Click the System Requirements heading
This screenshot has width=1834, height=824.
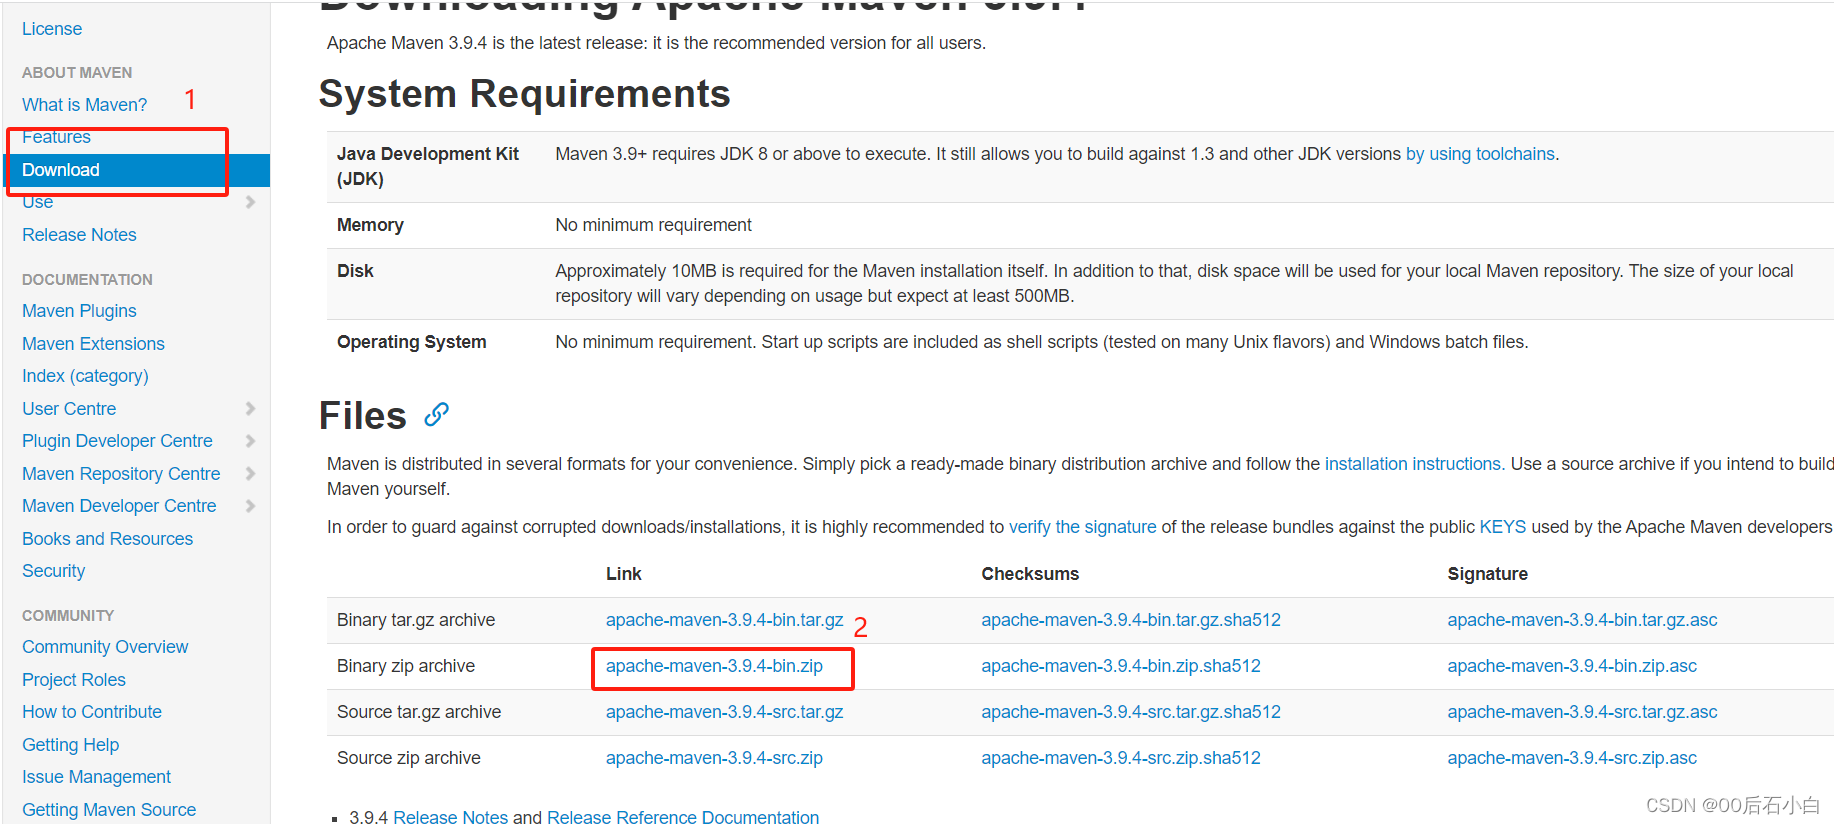(524, 94)
